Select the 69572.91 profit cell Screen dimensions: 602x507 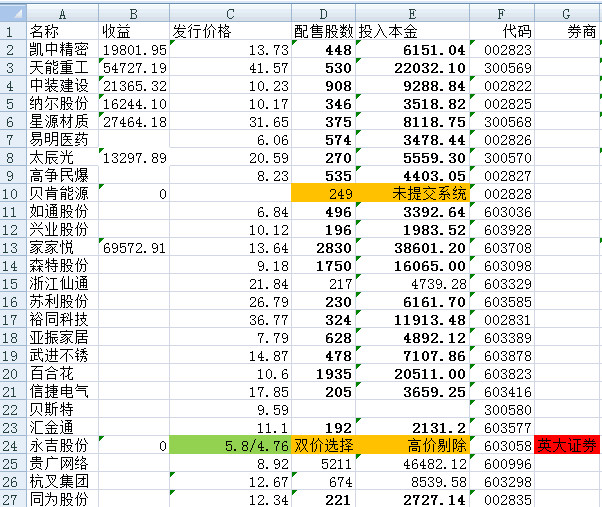(134, 248)
